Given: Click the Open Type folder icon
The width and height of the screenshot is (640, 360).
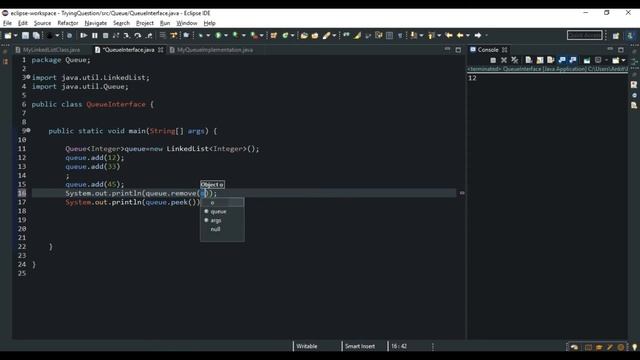Looking at the screenshot, I should pyautogui.click(x=304, y=36).
